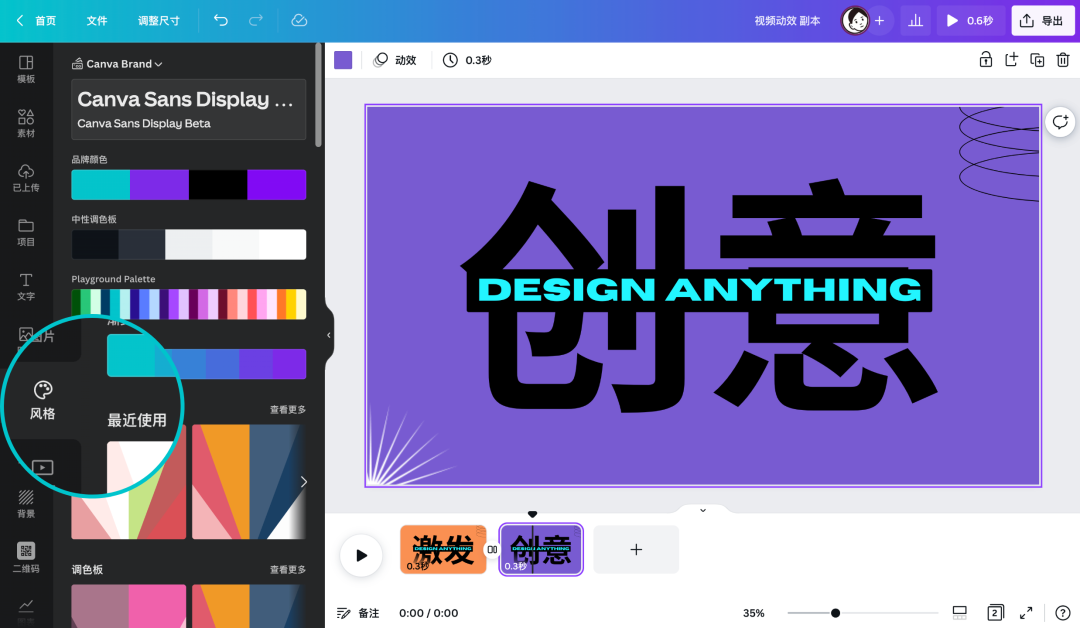Select the Canva Sans Display font set

(189, 109)
